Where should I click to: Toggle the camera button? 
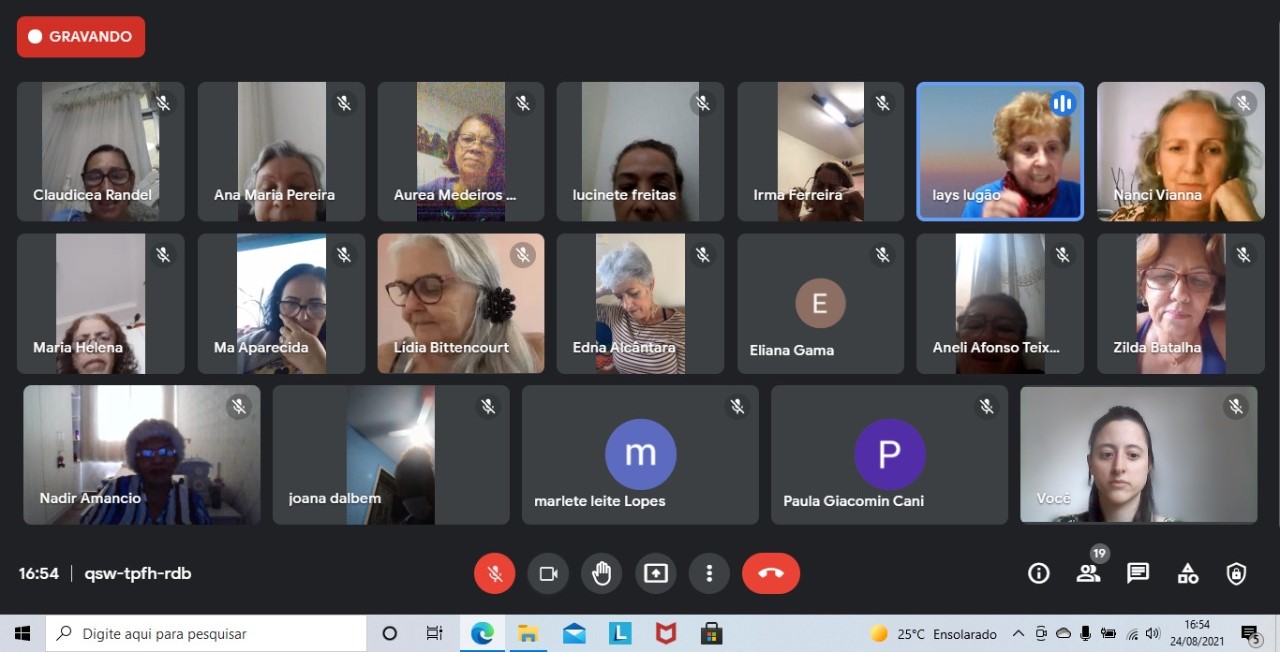point(548,574)
